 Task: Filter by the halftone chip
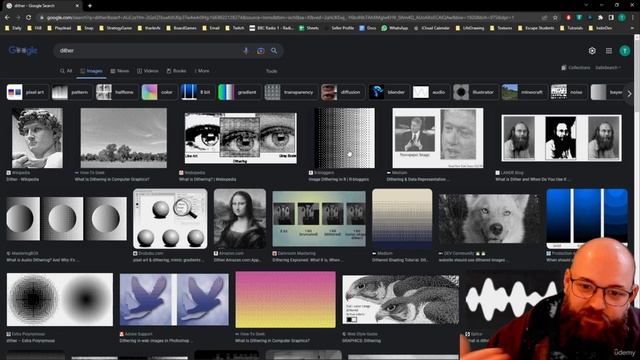[116, 92]
